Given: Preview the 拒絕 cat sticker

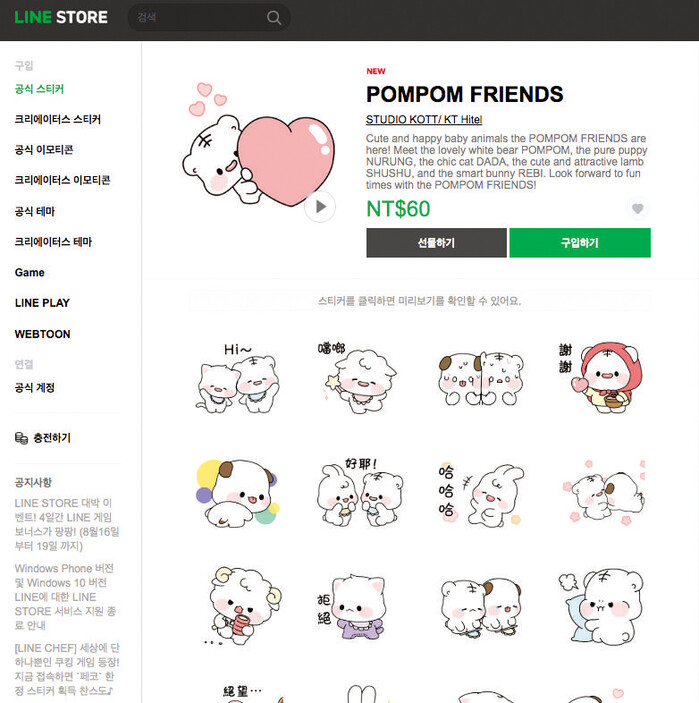Looking at the screenshot, I should (x=352, y=606).
